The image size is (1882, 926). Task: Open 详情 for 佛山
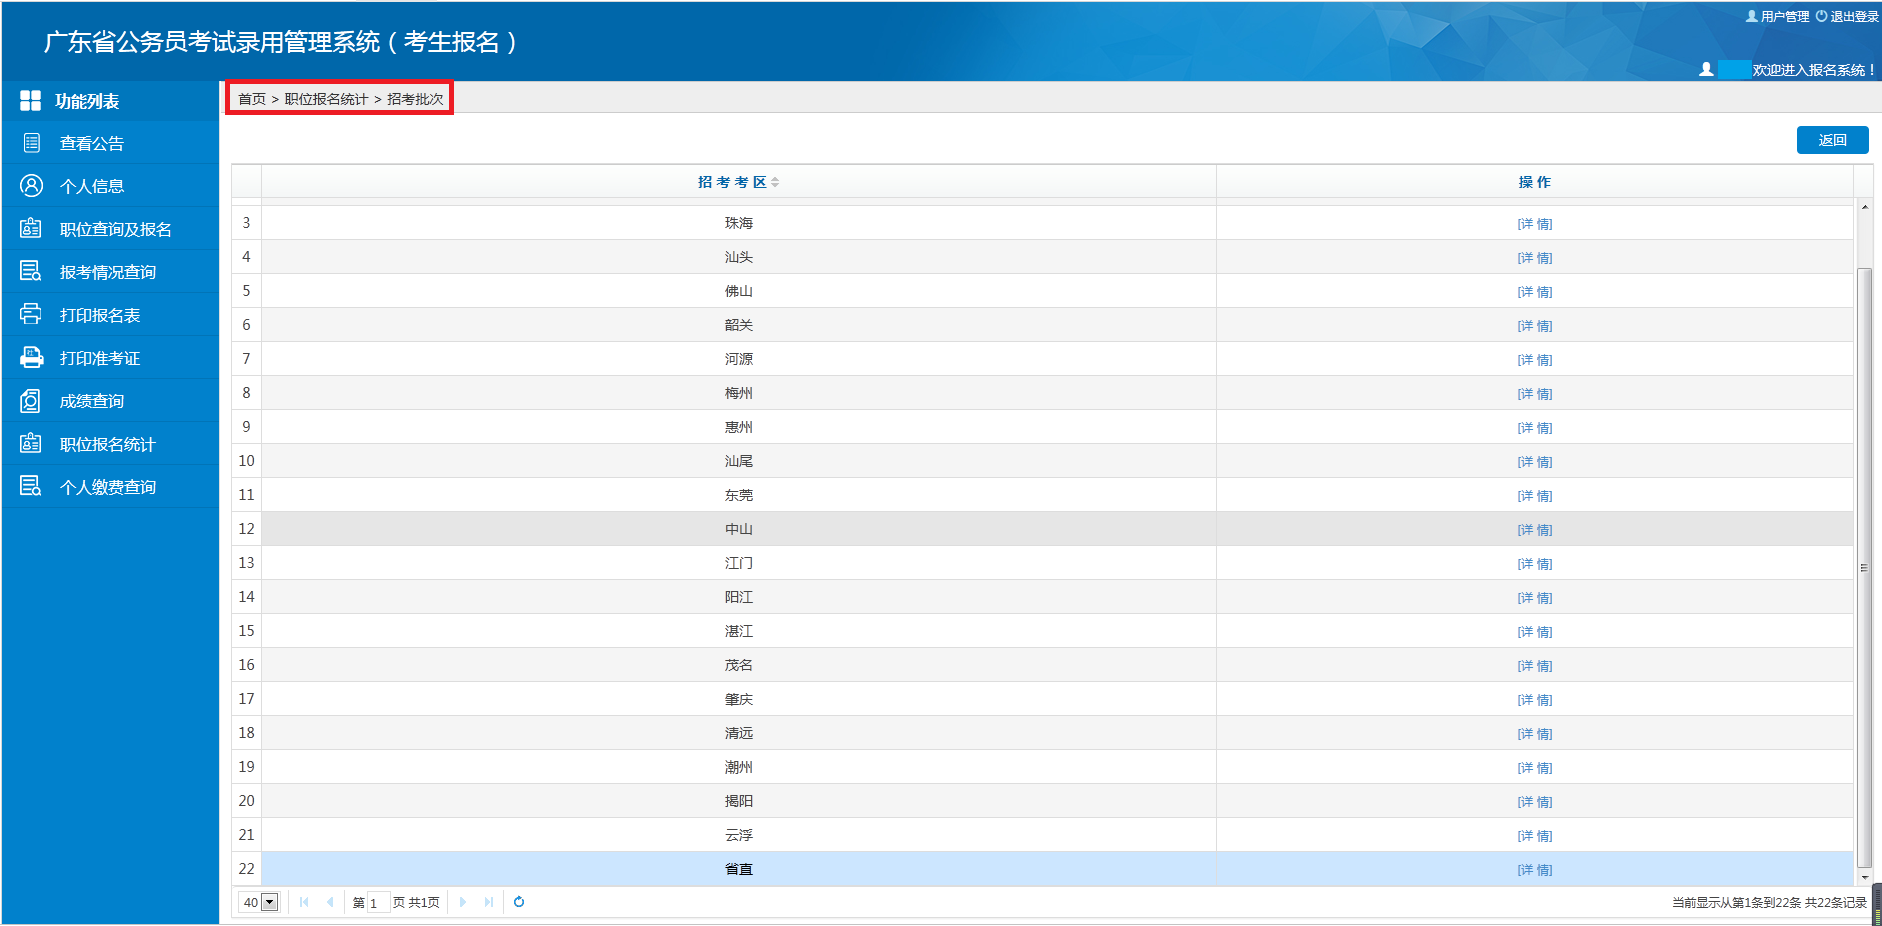pos(1534,292)
